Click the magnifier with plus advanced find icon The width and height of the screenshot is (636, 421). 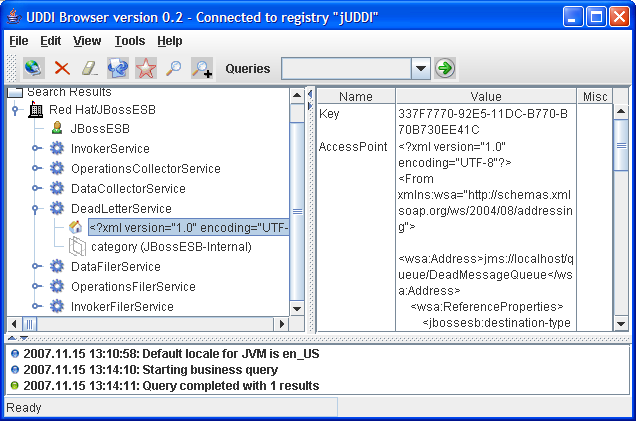point(202,68)
